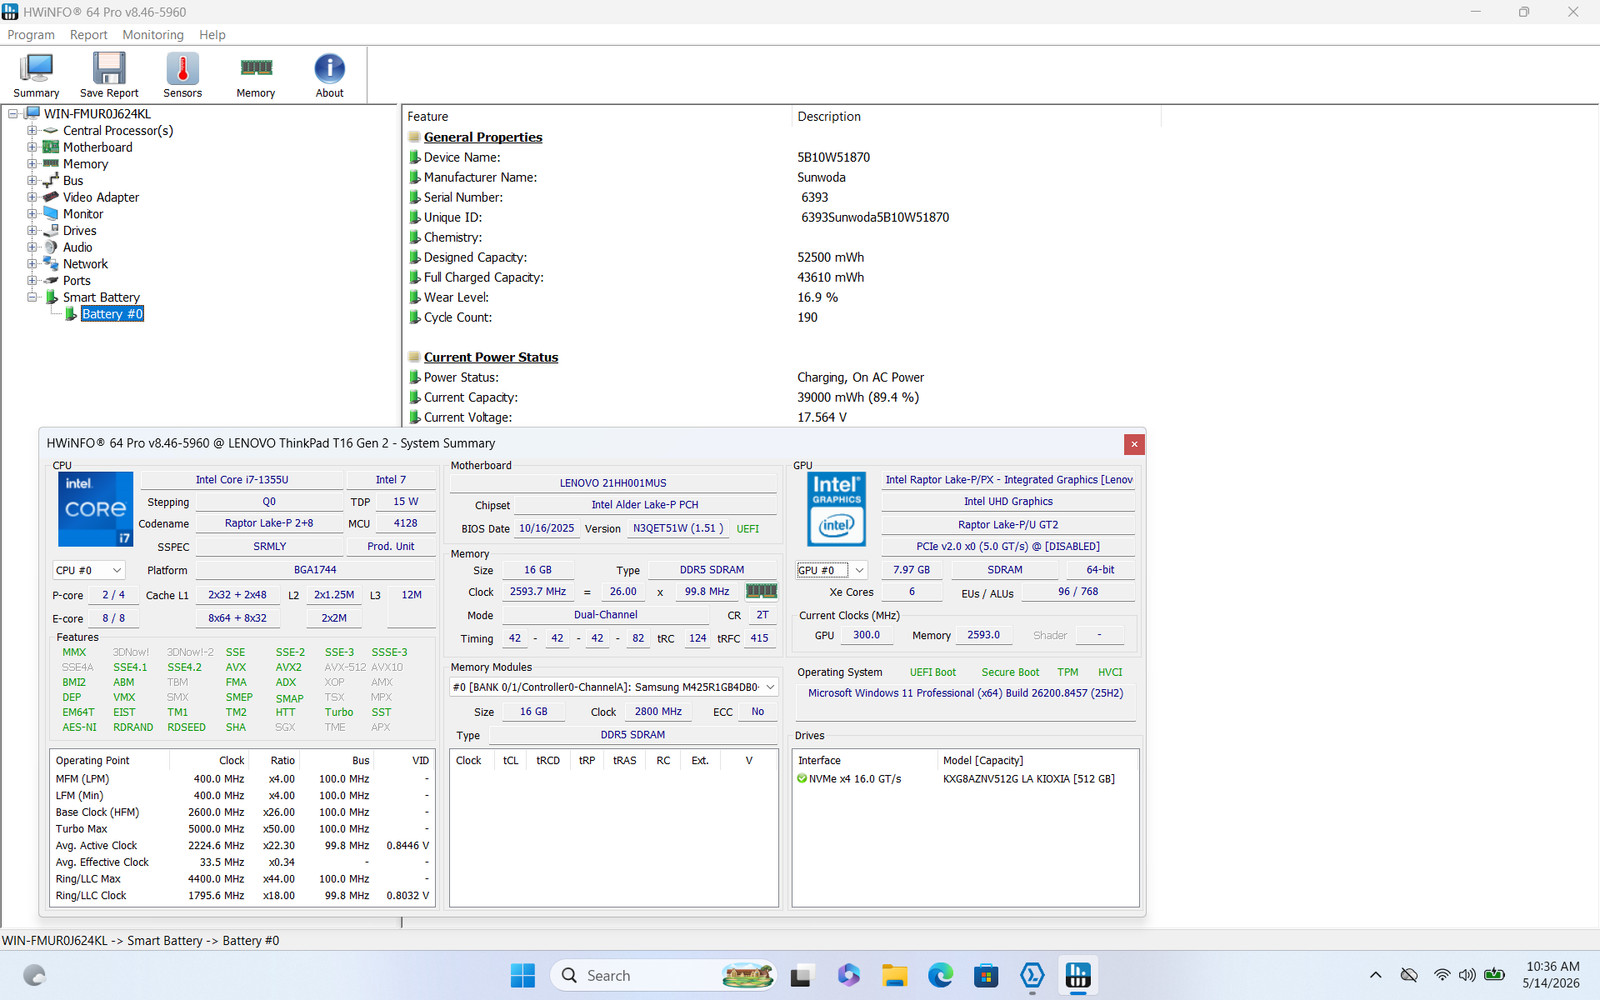This screenshot has height=1000, width=1600.
Task: Click the battery icon beside Battery #0 in tree
Action: click(71, 314)
